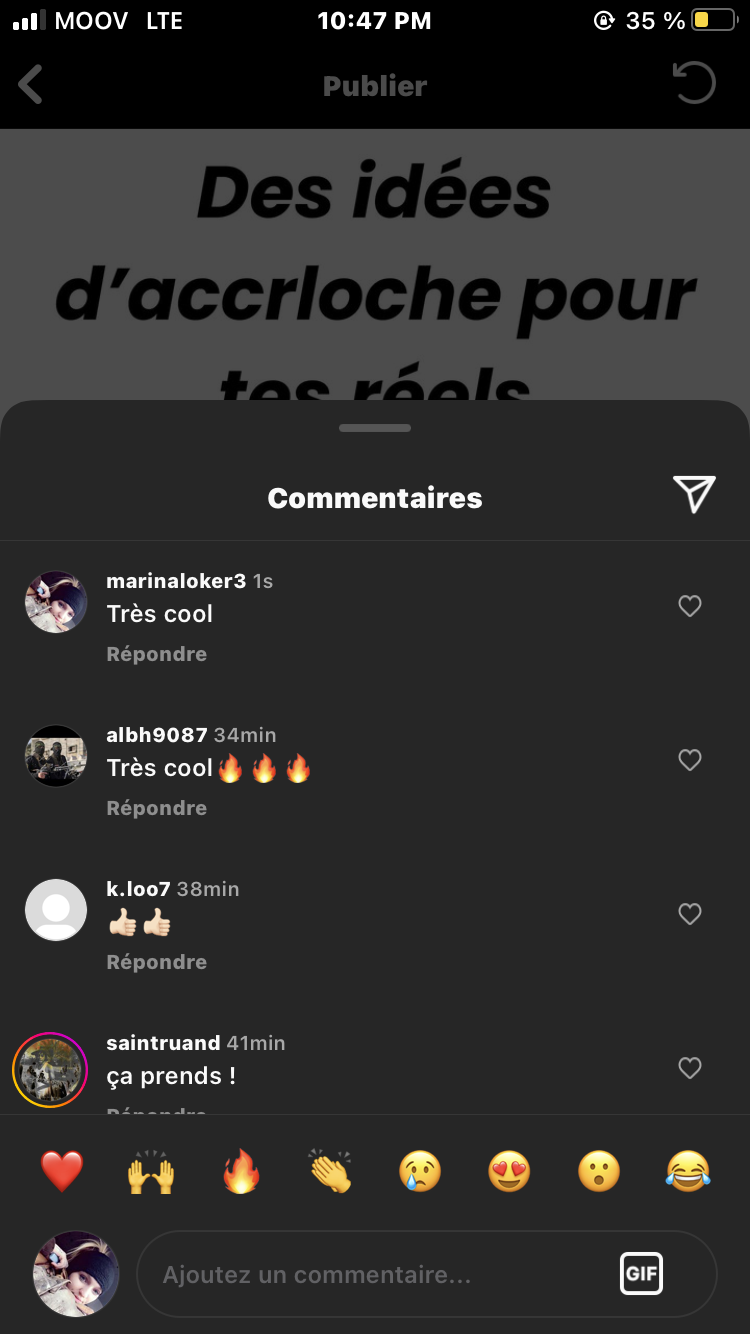
Task: Tap the comments sheet drag handle
Action: pos(375,428)
